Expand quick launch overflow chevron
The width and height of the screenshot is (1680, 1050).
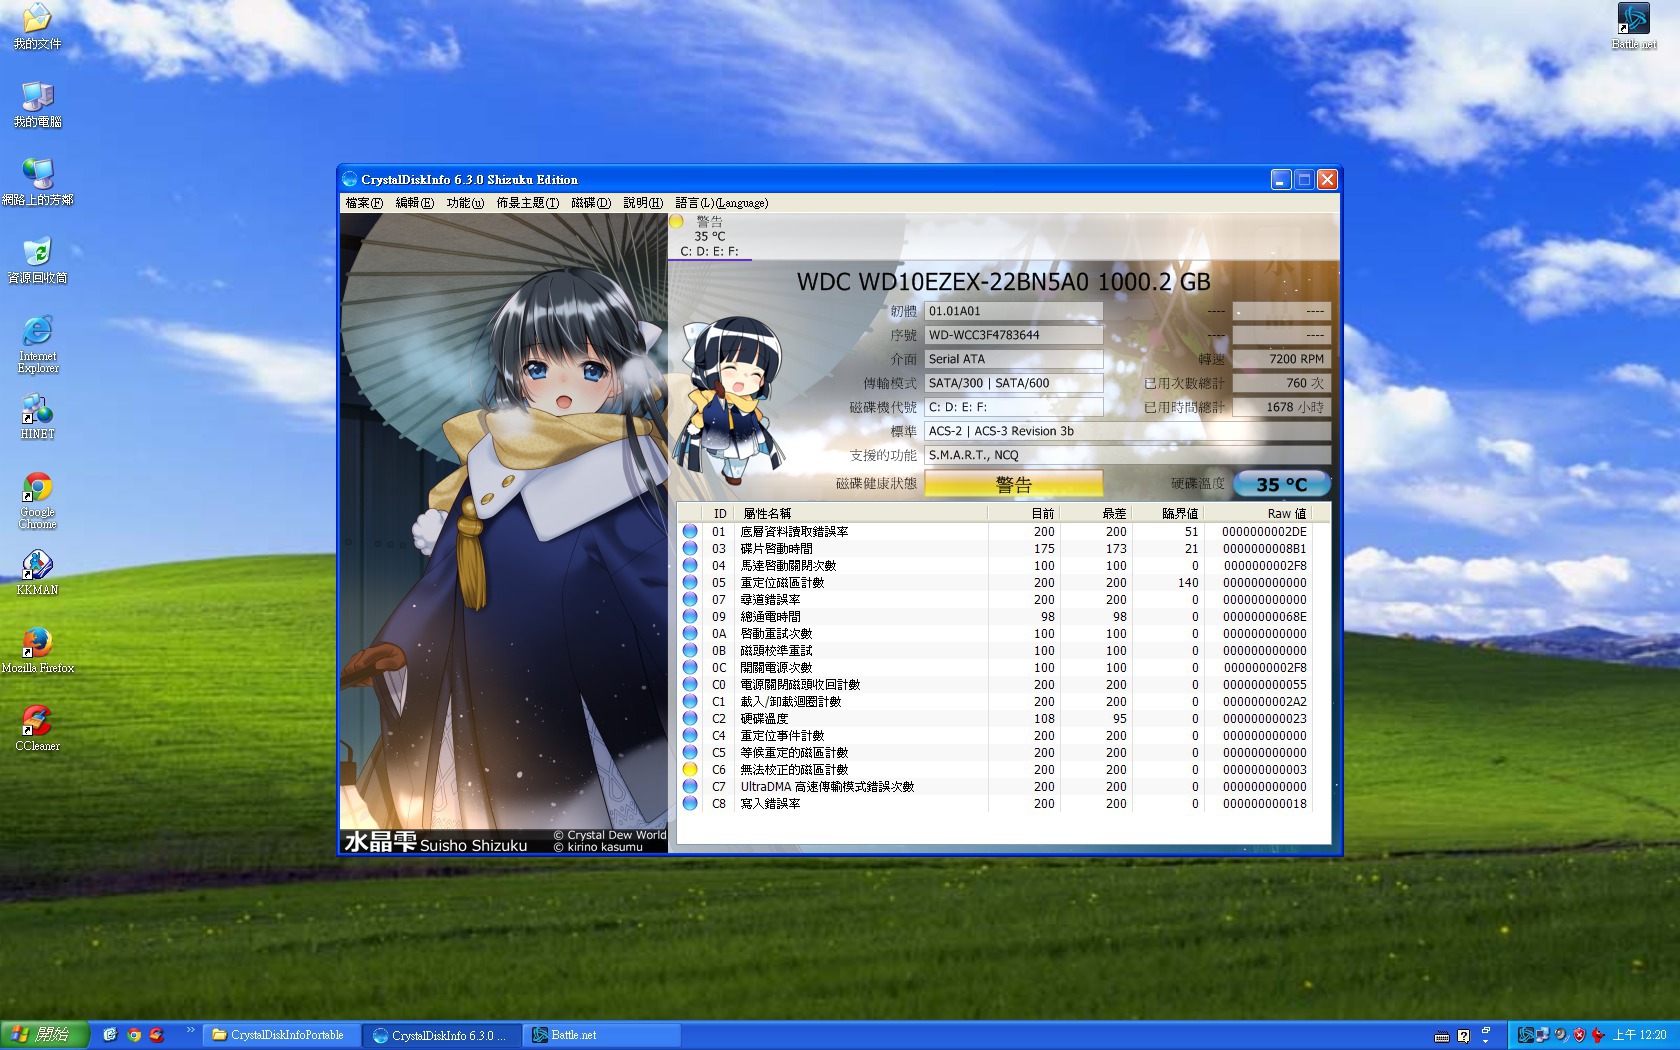[x=190, y=1031]
